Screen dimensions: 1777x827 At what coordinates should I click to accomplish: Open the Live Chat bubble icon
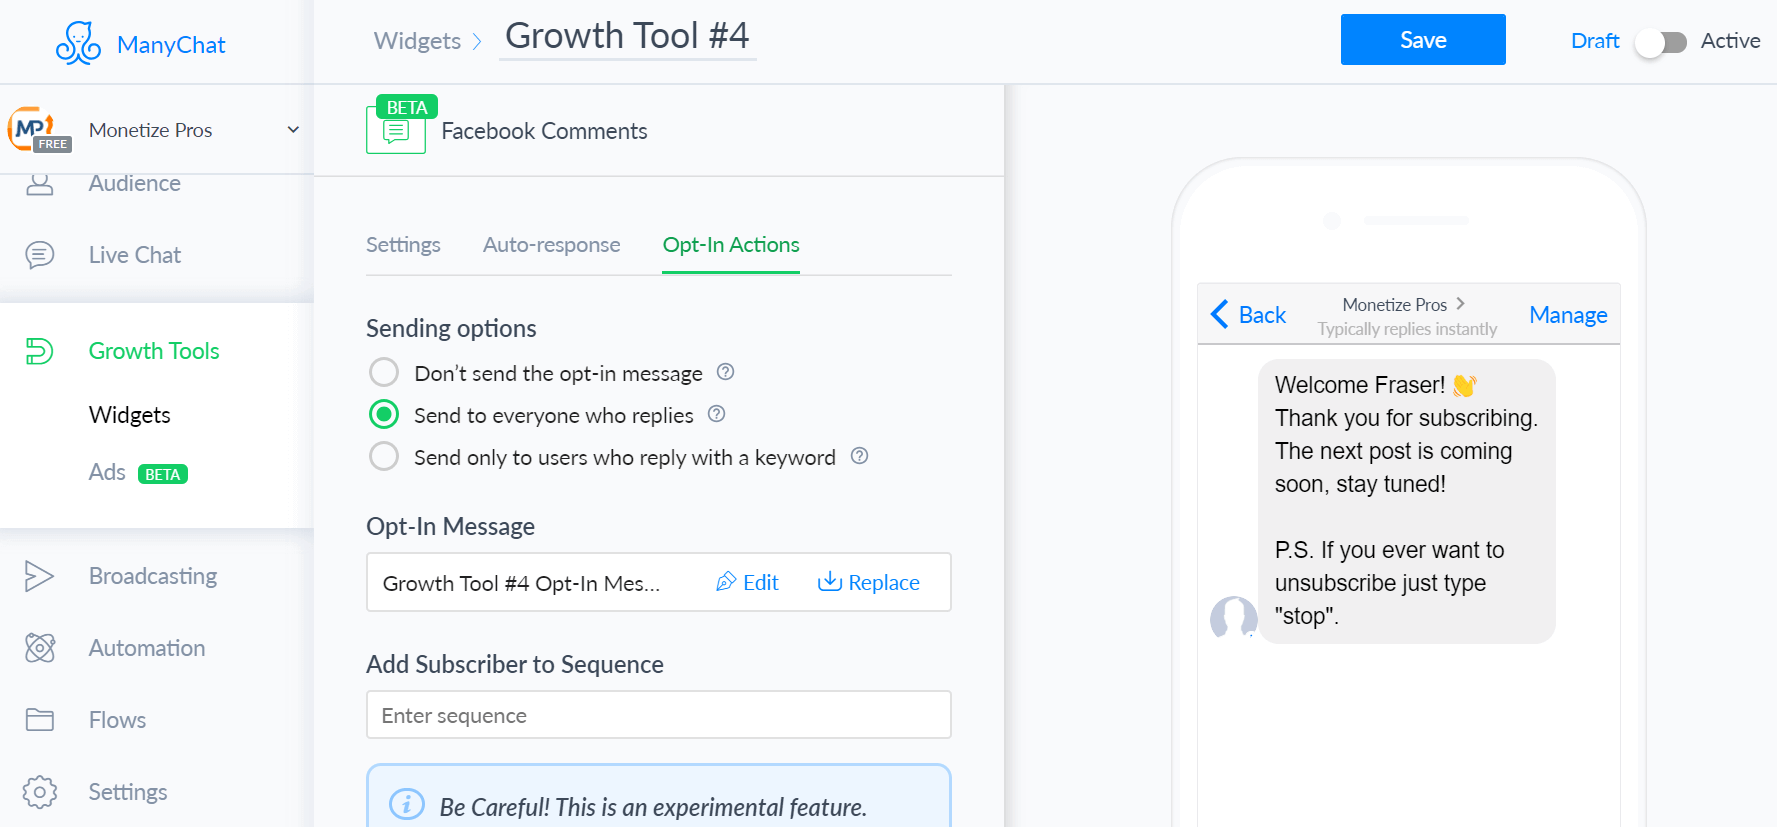[x=39, y=255]
